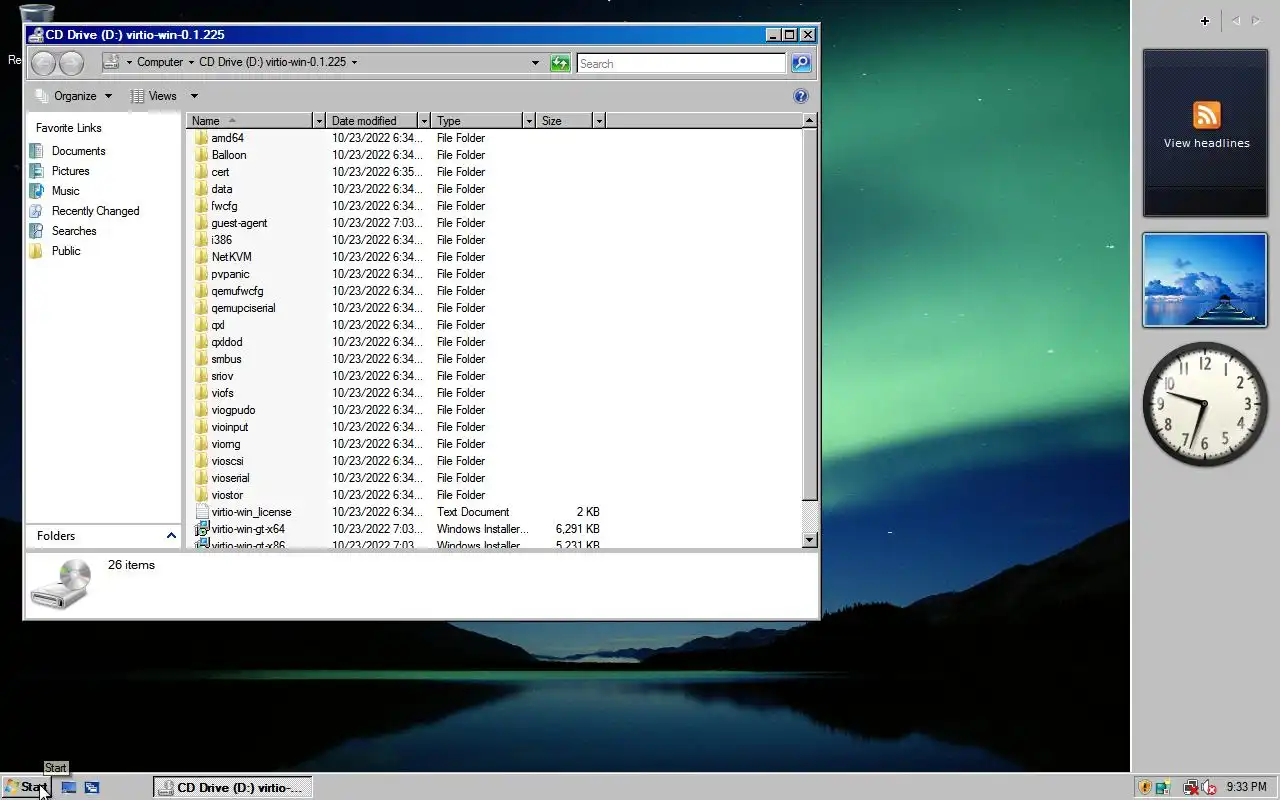This screenshot has width=1280, height=800.
Task: Click the Switch between windows quick launch icon
Action: coord(92,787)
